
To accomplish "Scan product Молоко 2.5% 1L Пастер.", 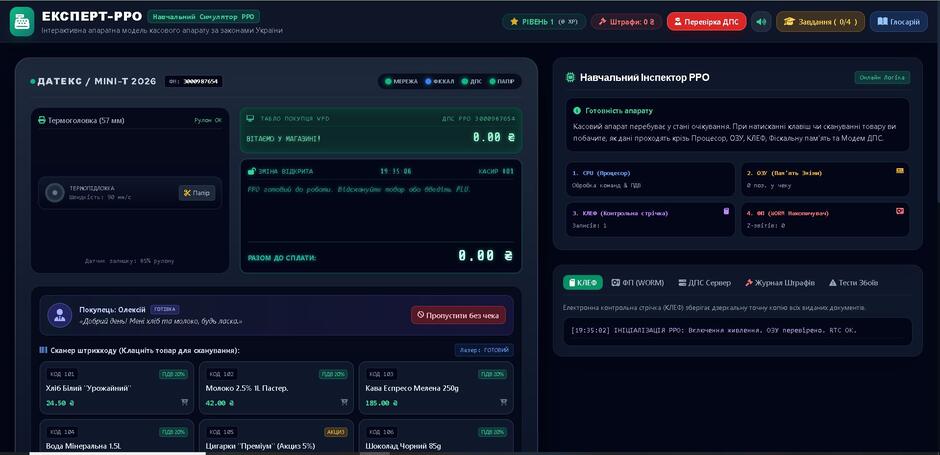I will pos(276,388).
